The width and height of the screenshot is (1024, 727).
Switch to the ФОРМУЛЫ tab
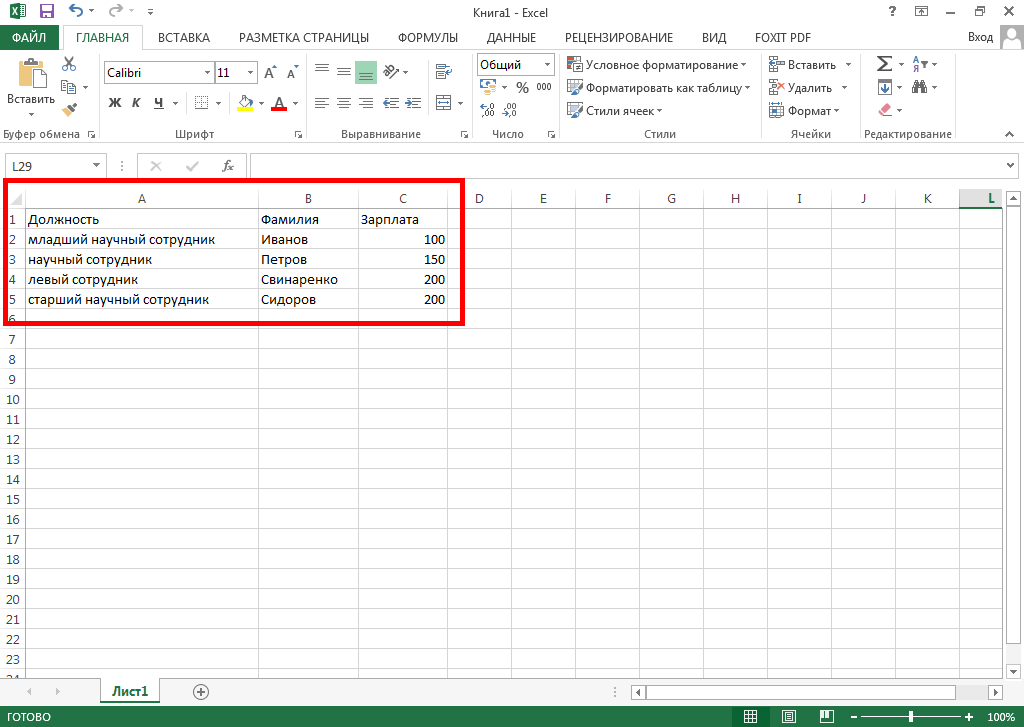(x=427, y=38)
